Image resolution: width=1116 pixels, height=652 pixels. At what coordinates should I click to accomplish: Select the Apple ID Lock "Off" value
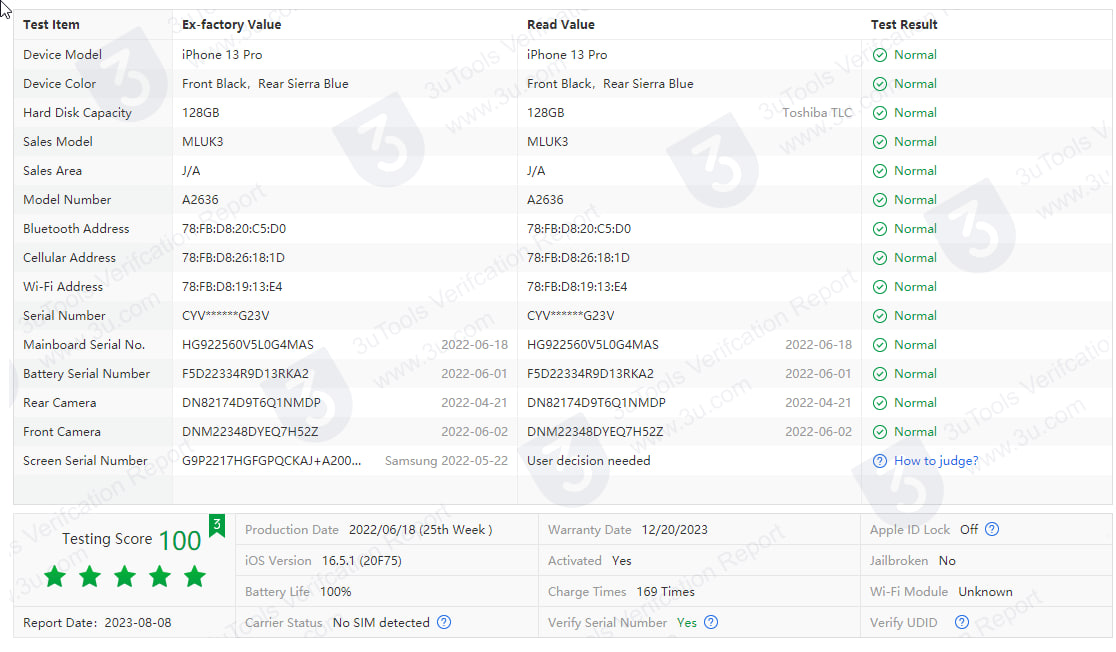(x=969, y=530)
